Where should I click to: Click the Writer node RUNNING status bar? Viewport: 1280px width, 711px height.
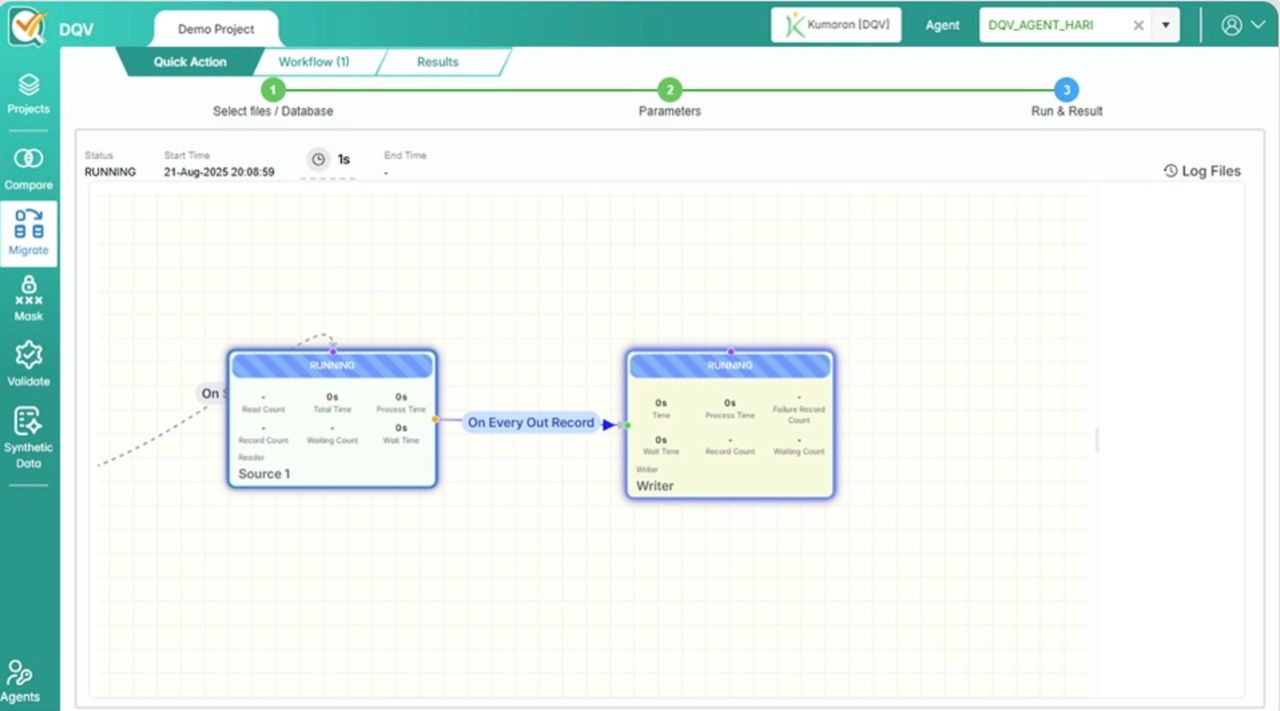pyautogui.click(x=730, y=366)
